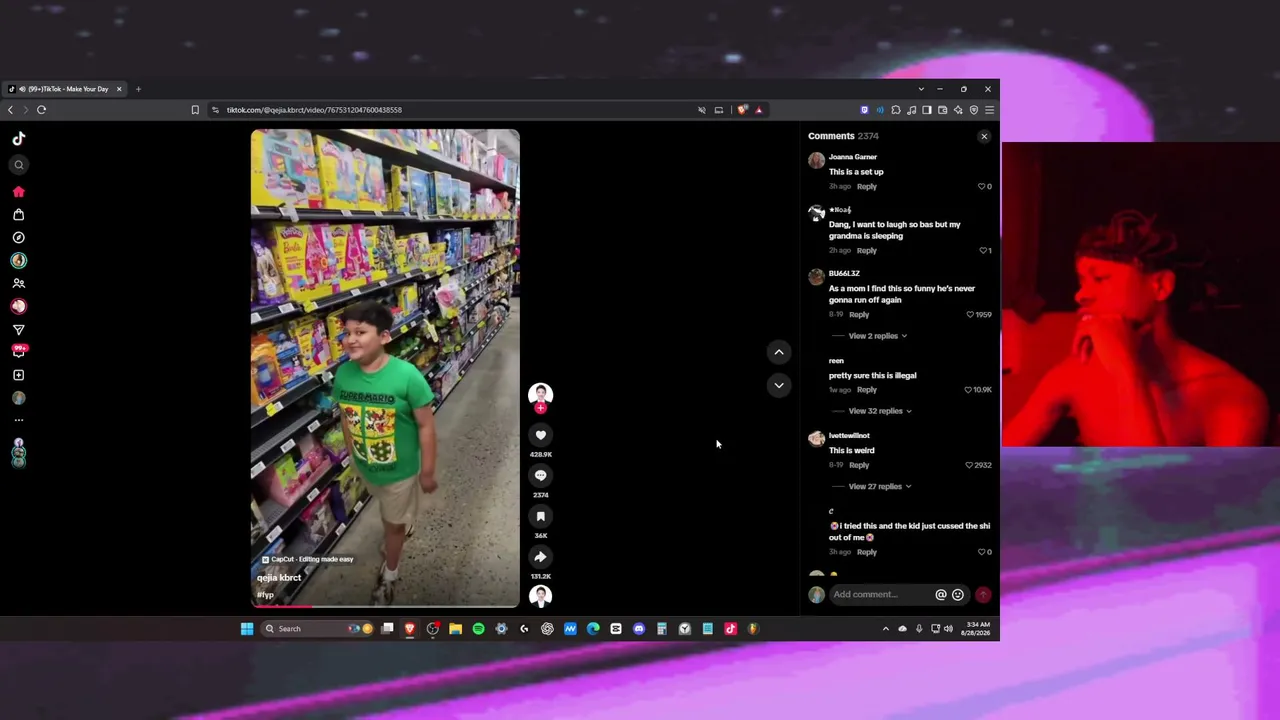The height and width of the screenshot is (720, 1280).
Task: Click the Upload plus icon in sidebar
Action: click(x=19, y=375)
